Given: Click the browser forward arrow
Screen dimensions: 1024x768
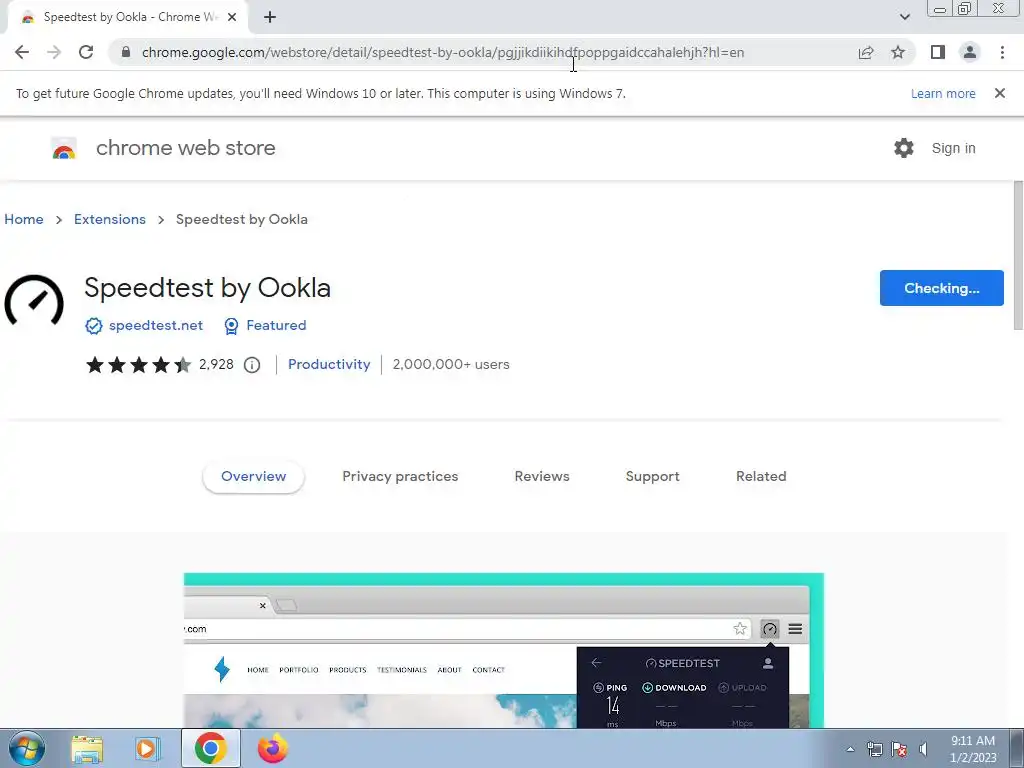Looking at the screenshot, I should tap(54, 52).
